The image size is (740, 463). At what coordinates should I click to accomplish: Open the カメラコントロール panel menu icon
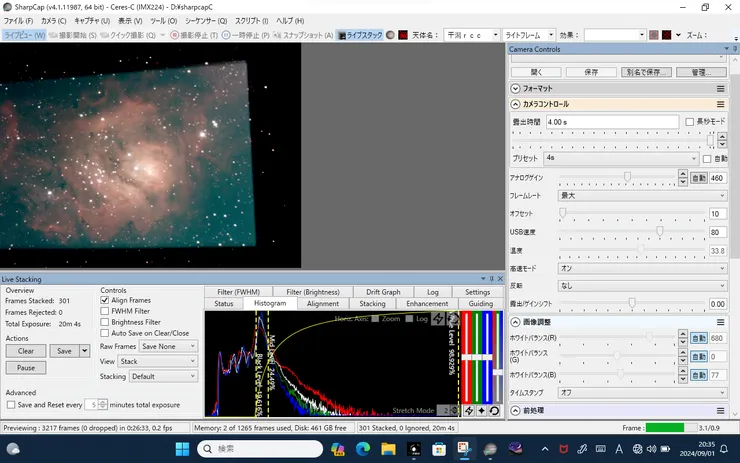[720, 104]
